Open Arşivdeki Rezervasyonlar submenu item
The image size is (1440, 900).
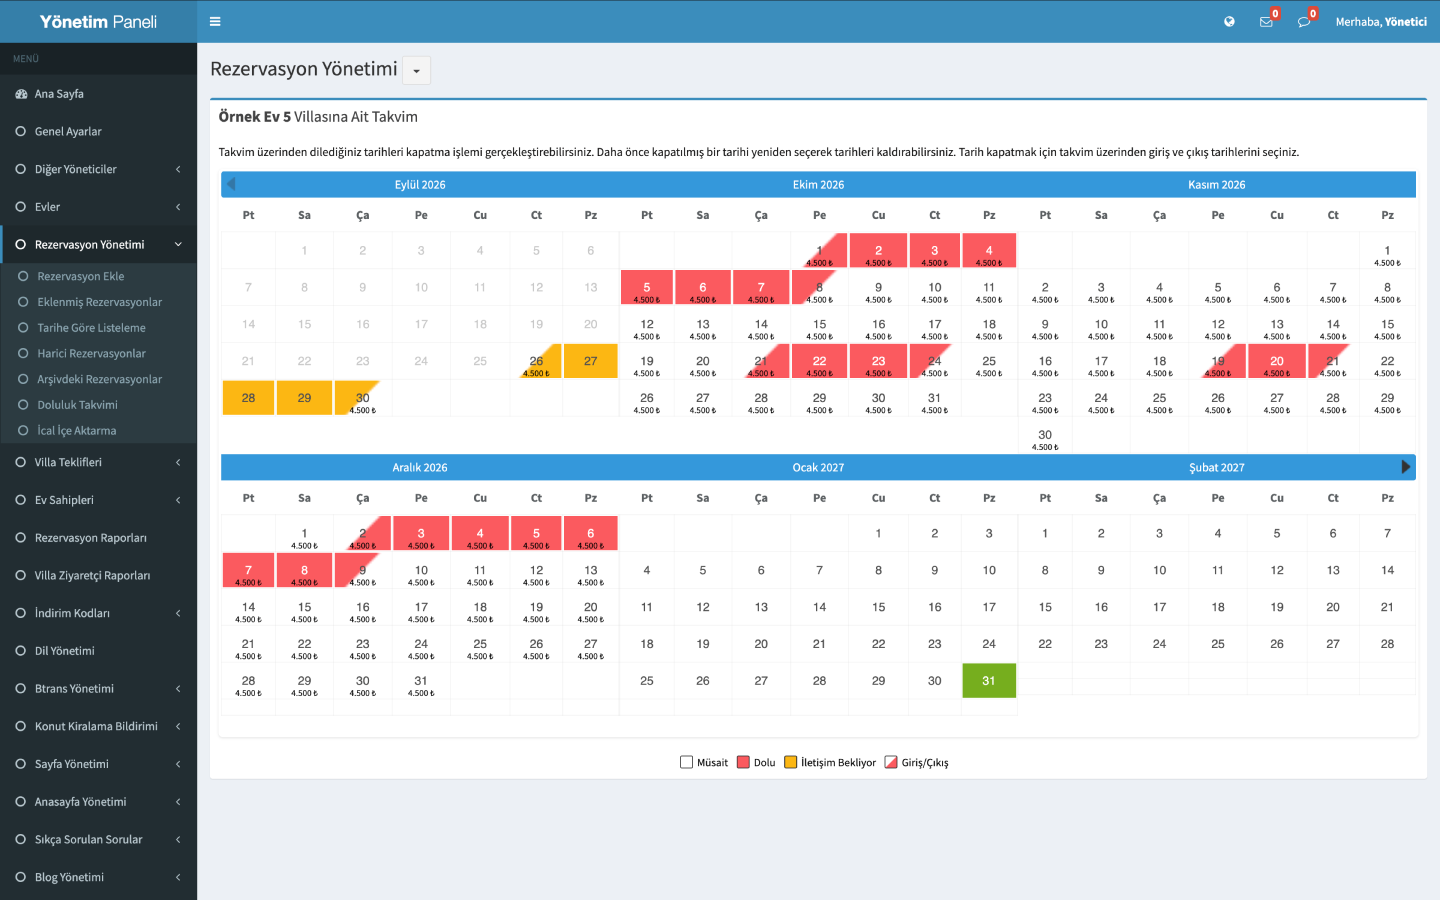99,379
